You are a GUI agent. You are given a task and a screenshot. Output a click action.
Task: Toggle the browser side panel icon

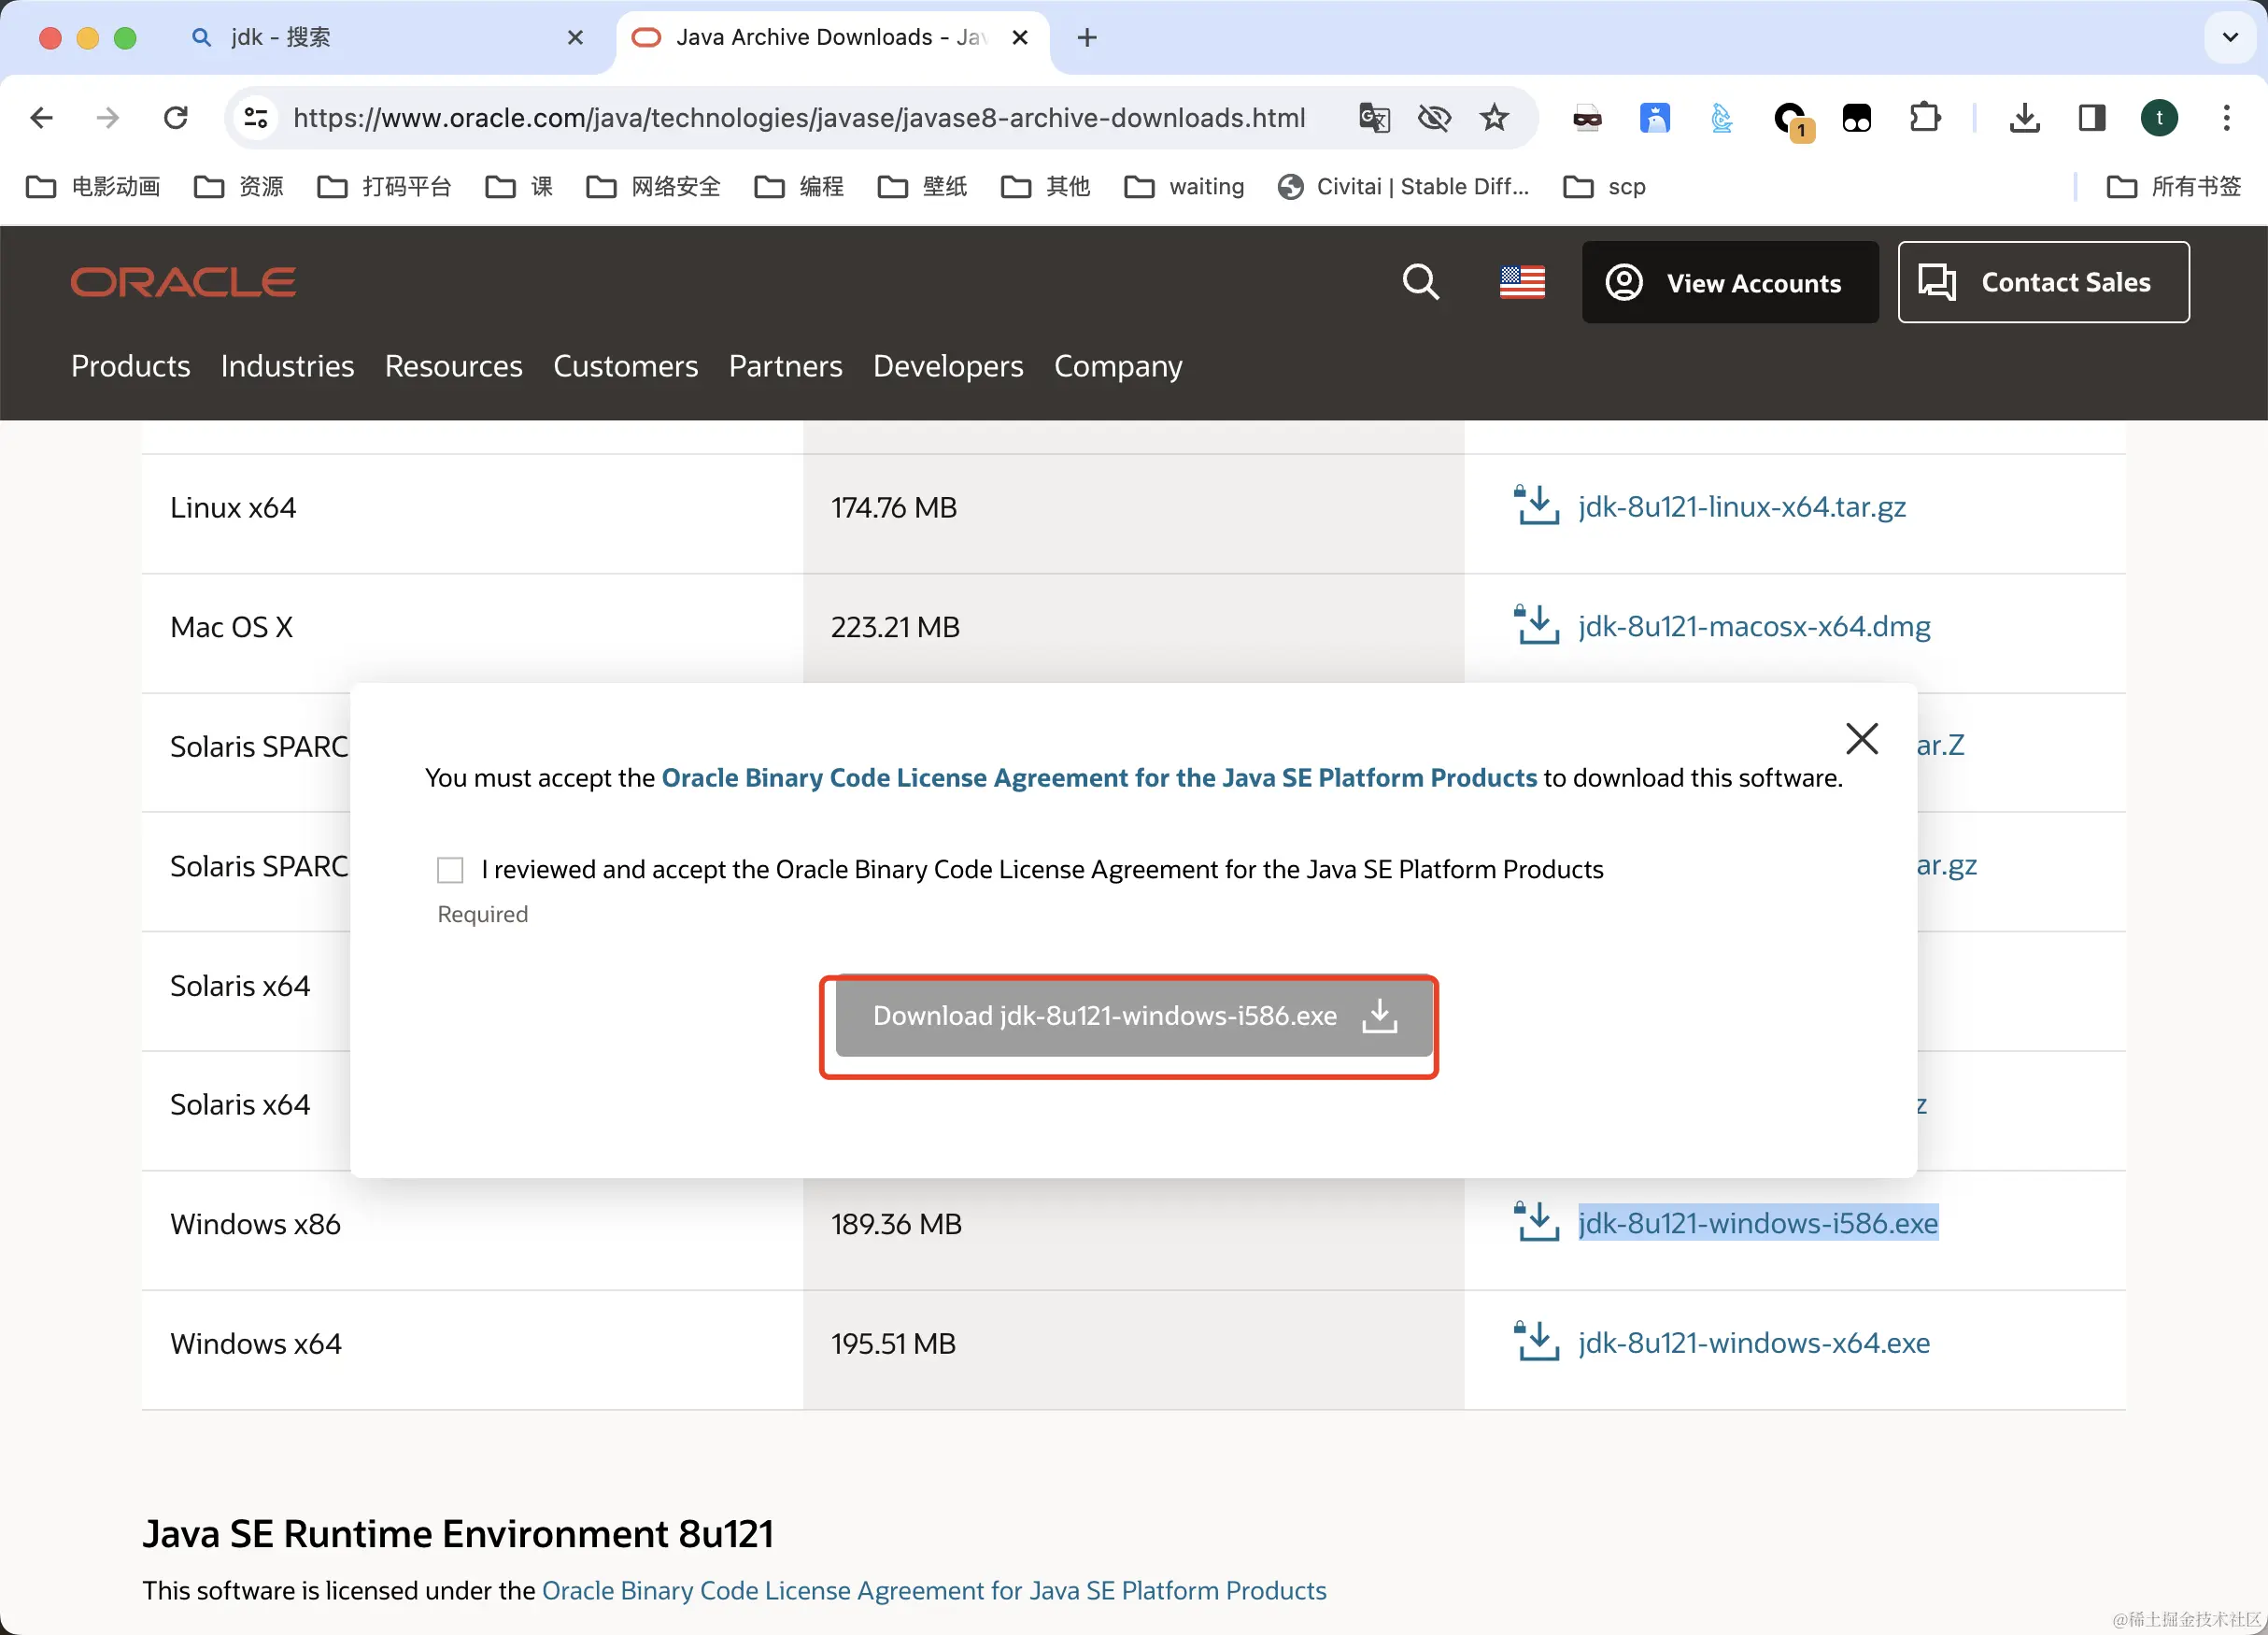2091,118
